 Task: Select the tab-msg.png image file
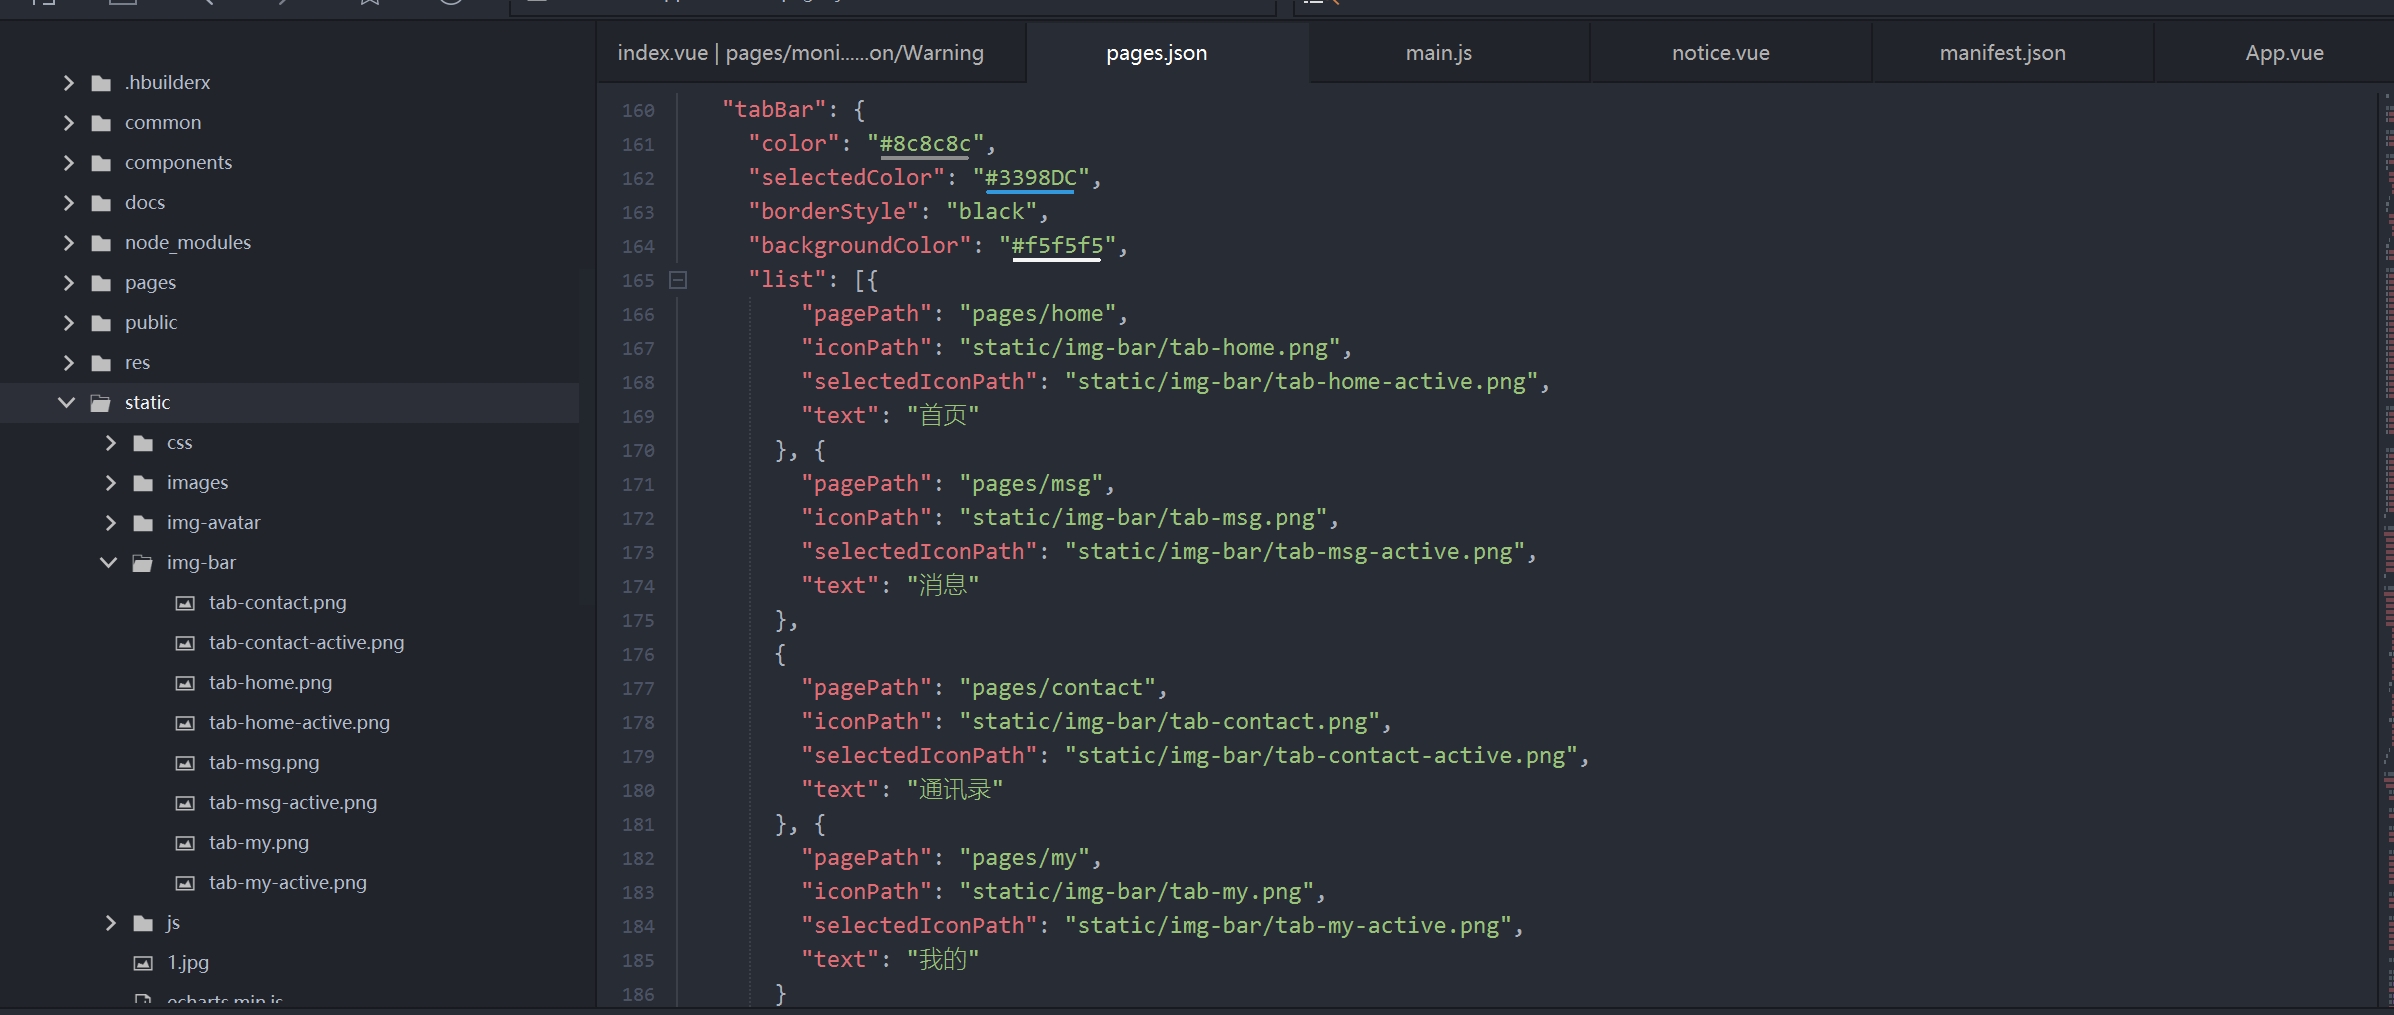(x=264, y=763)
